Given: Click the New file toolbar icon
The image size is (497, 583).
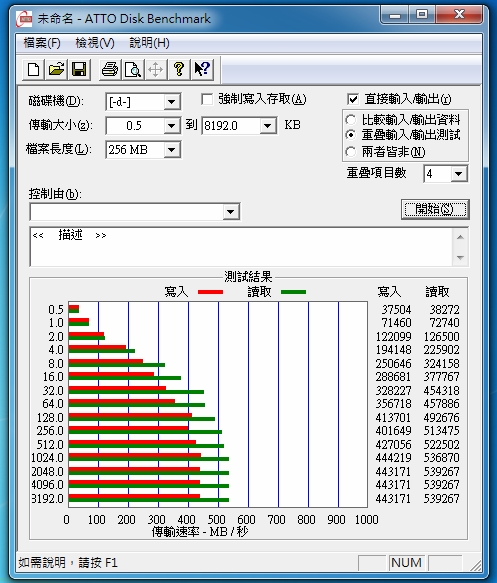Looking at the screenshot, I should pyautogui.click(x=33, y=69).
